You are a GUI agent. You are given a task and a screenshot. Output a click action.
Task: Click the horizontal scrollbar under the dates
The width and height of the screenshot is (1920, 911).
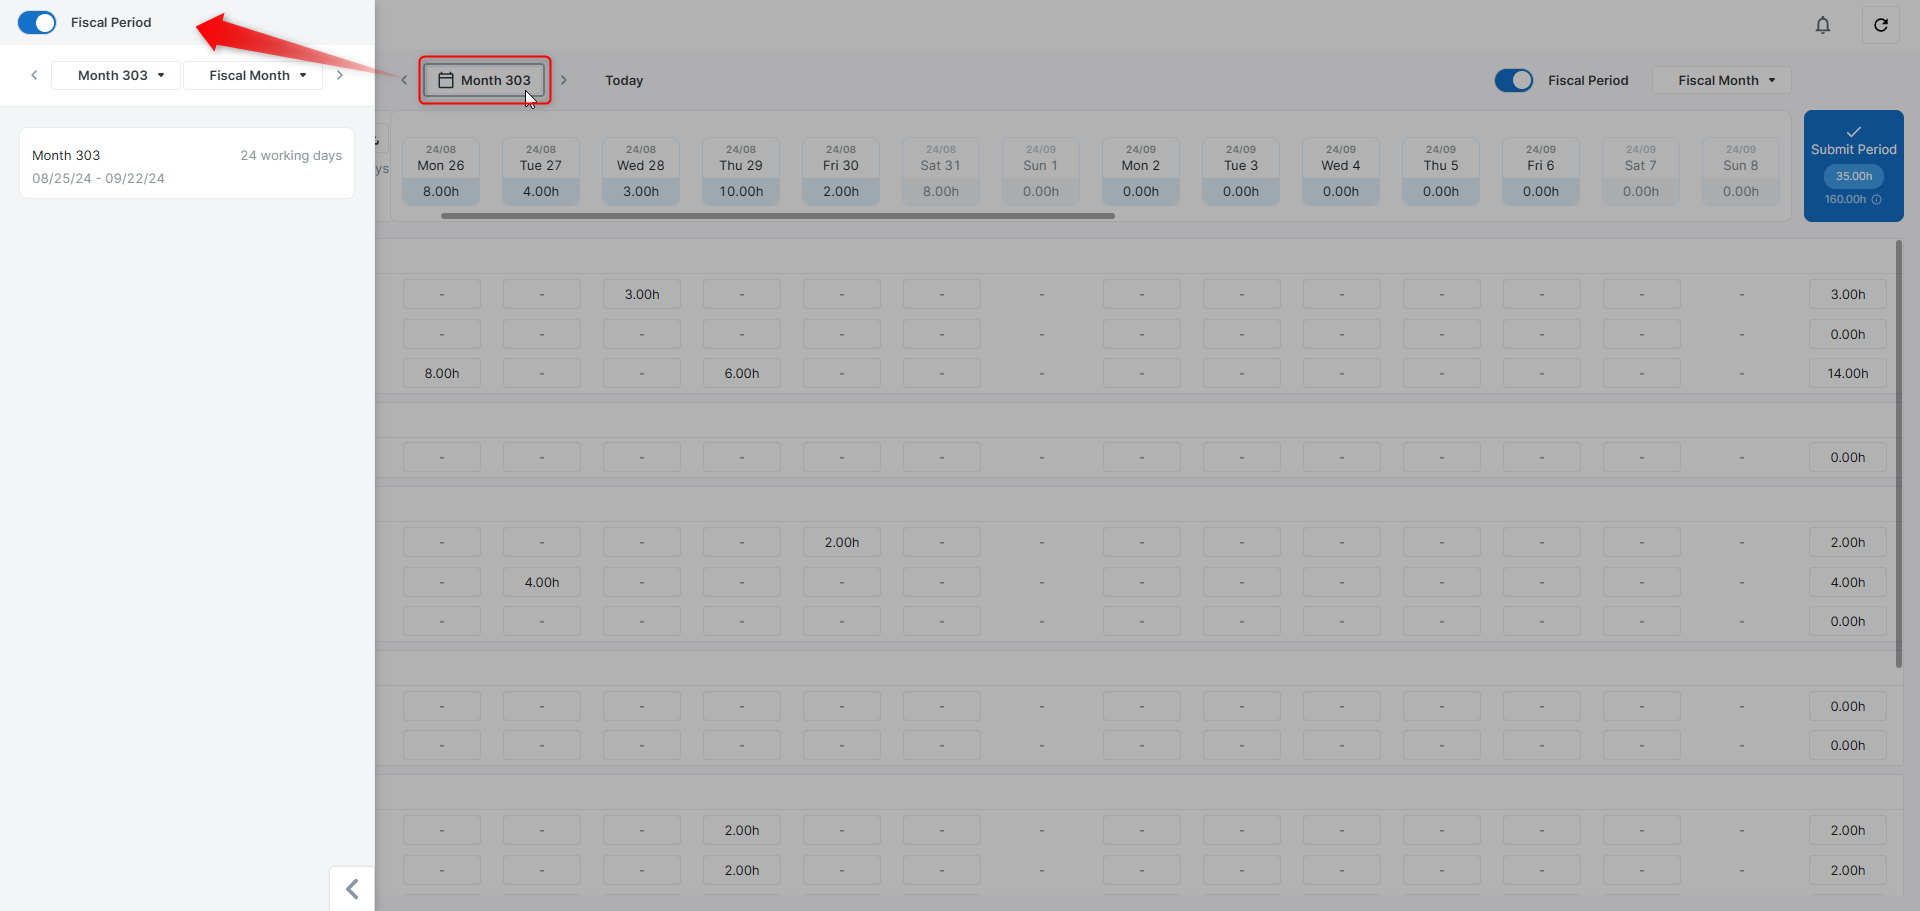777,216
